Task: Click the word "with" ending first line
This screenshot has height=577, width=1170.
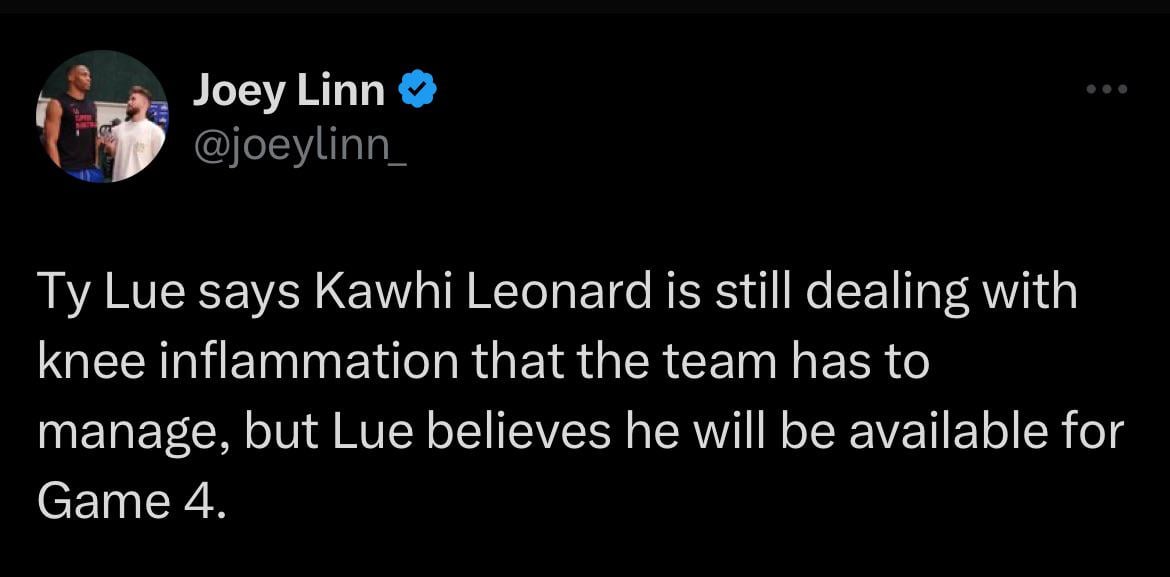Action: (x=1035, y=293)
